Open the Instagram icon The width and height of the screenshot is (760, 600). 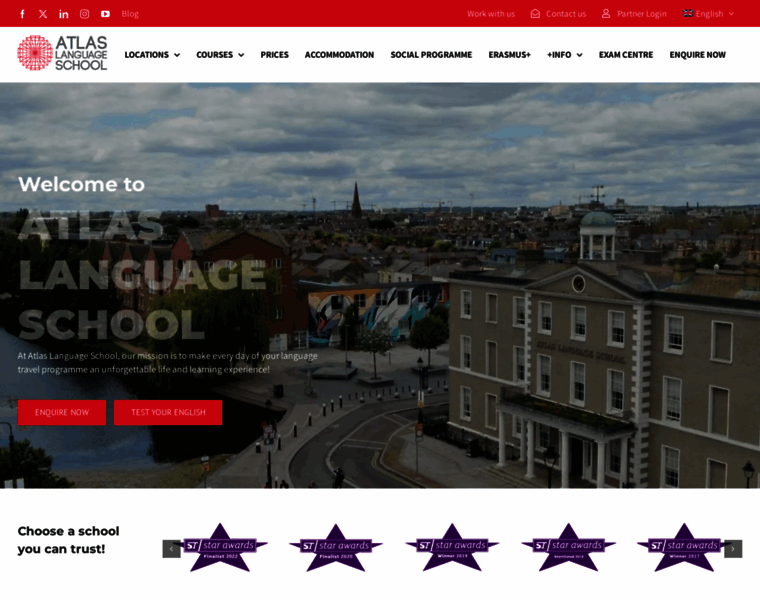84,14
